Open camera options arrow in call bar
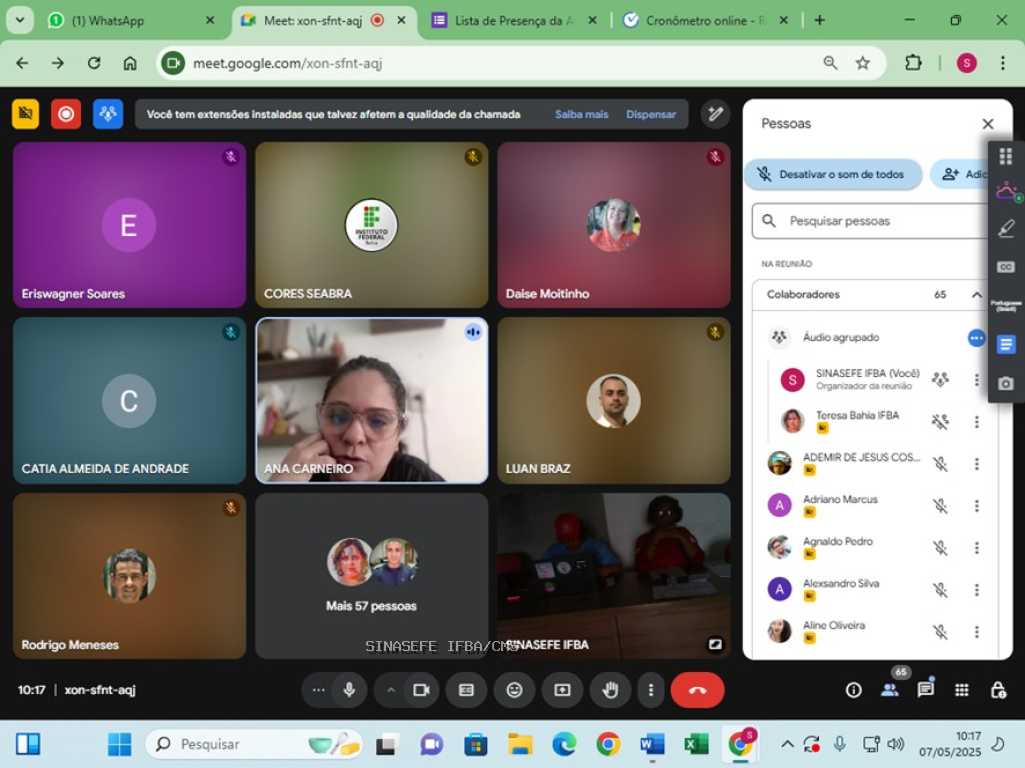Viewport: 1025px width, 768px height. click(391, 690)
